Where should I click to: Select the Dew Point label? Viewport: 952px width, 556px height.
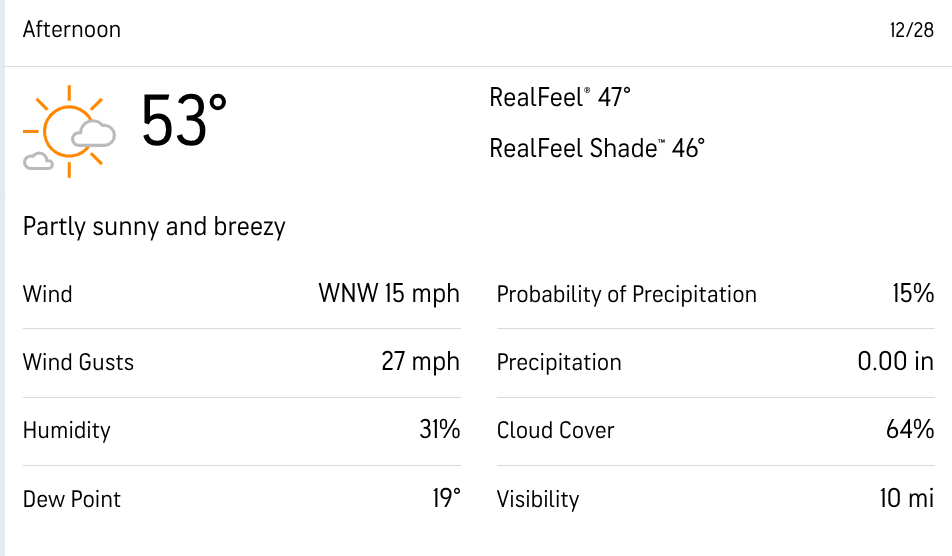point(72,498)
